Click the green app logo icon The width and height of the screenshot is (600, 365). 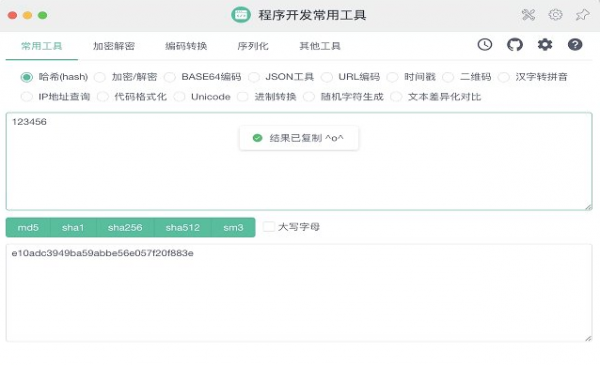tap(241, 15)
